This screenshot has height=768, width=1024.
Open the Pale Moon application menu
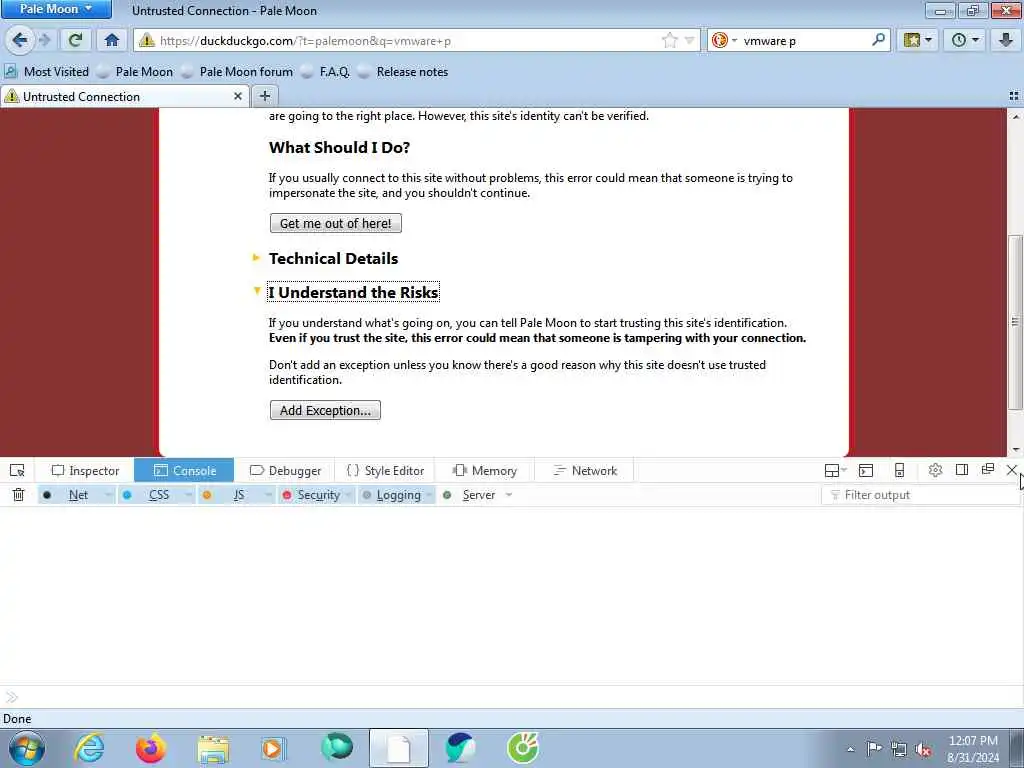pos(56,9)
